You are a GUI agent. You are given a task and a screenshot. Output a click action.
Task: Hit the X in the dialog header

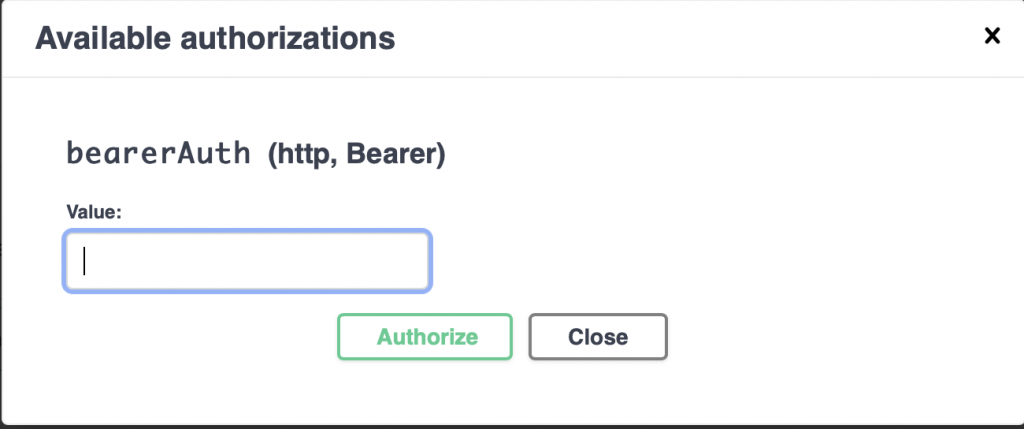(992, 37)
